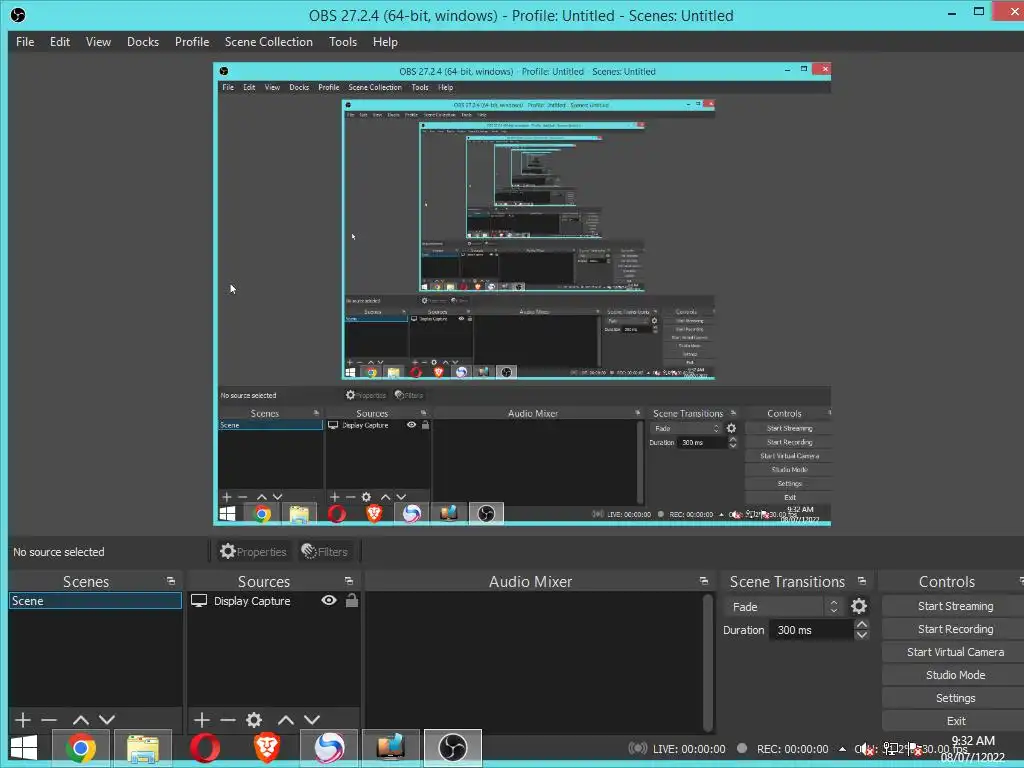This screenshot has height=768, width=1024.
Task: Pop out the Scene Transitions dock
Action: tap(861, 581)
